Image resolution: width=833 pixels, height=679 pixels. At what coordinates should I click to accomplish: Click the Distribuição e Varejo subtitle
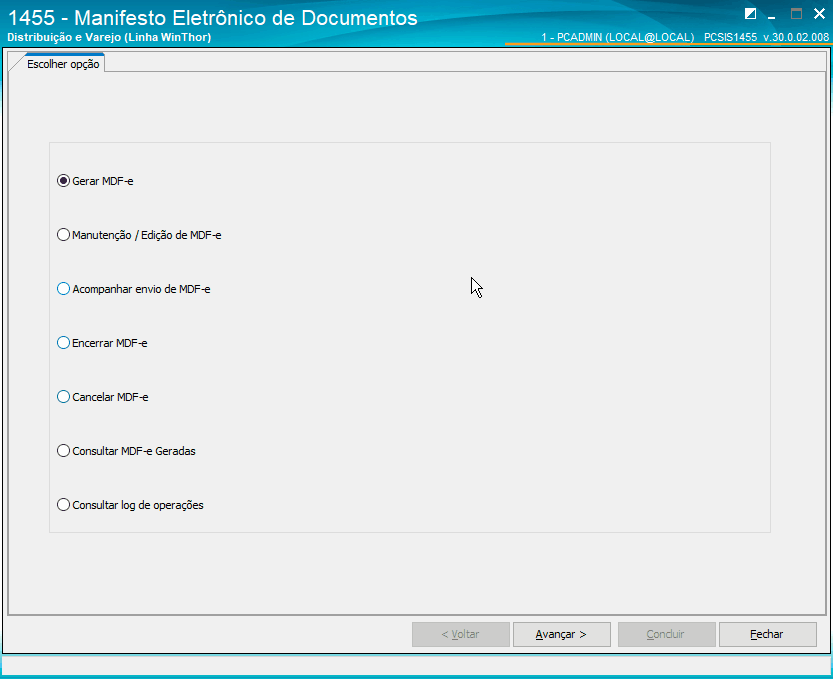(109, 37)
